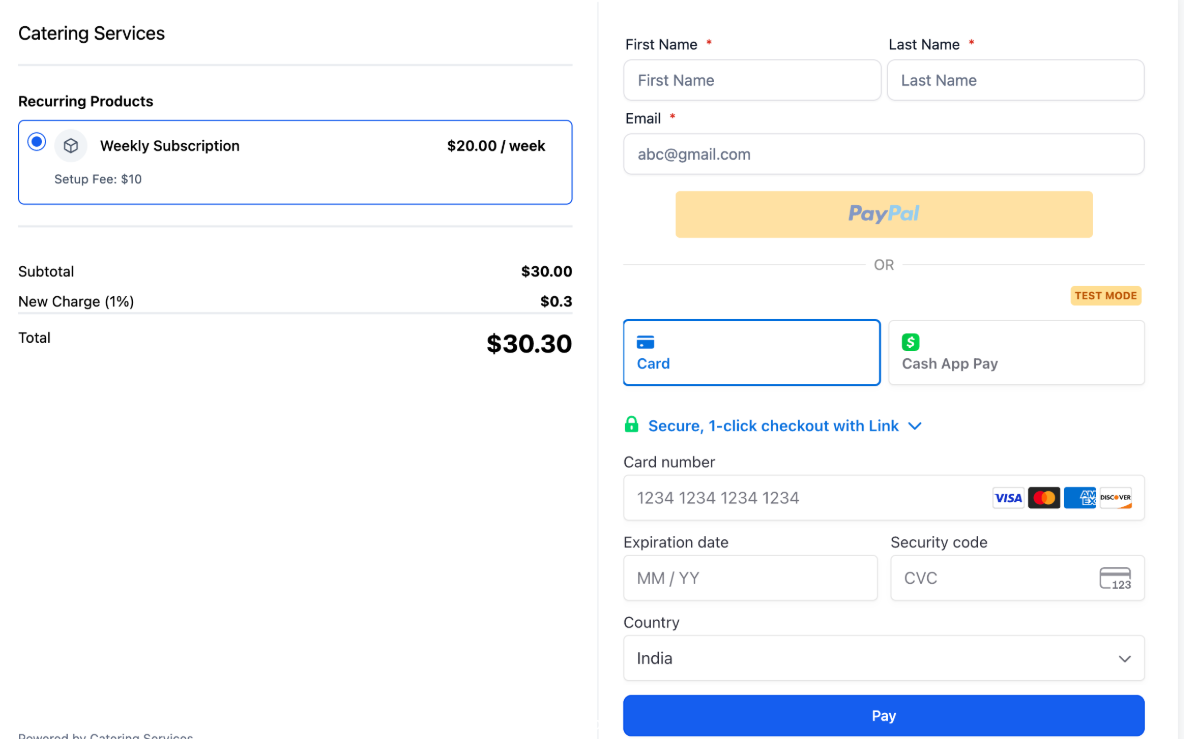Click the Secure 1-click checkout with Link text
The image size is (1184, 739).
pyautogui.click(x=773, y=426)
